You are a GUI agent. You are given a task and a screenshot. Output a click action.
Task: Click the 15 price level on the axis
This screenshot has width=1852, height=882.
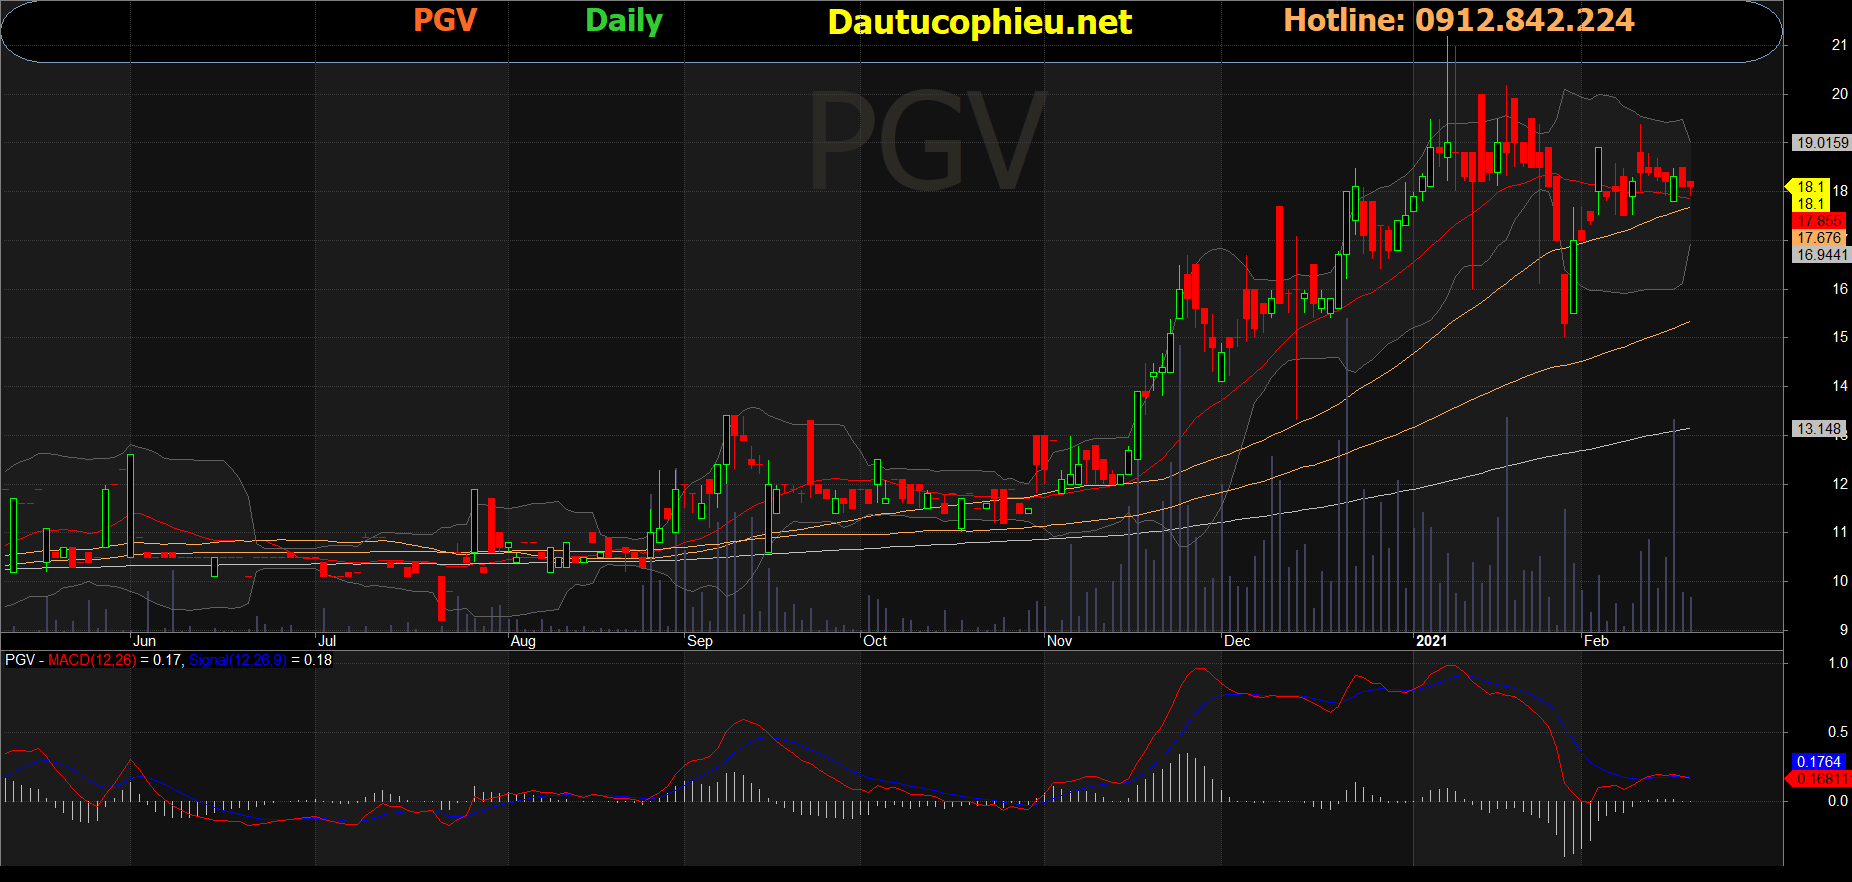[x=1839, y=337]
